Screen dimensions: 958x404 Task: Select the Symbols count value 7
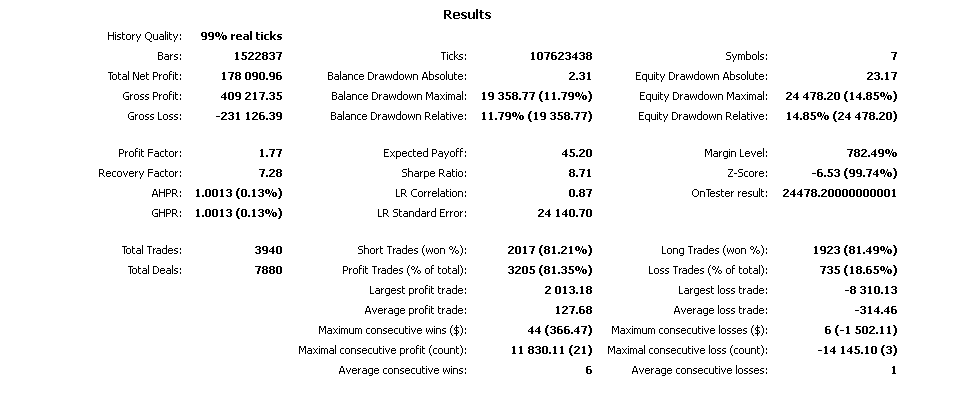coord(893,56)
